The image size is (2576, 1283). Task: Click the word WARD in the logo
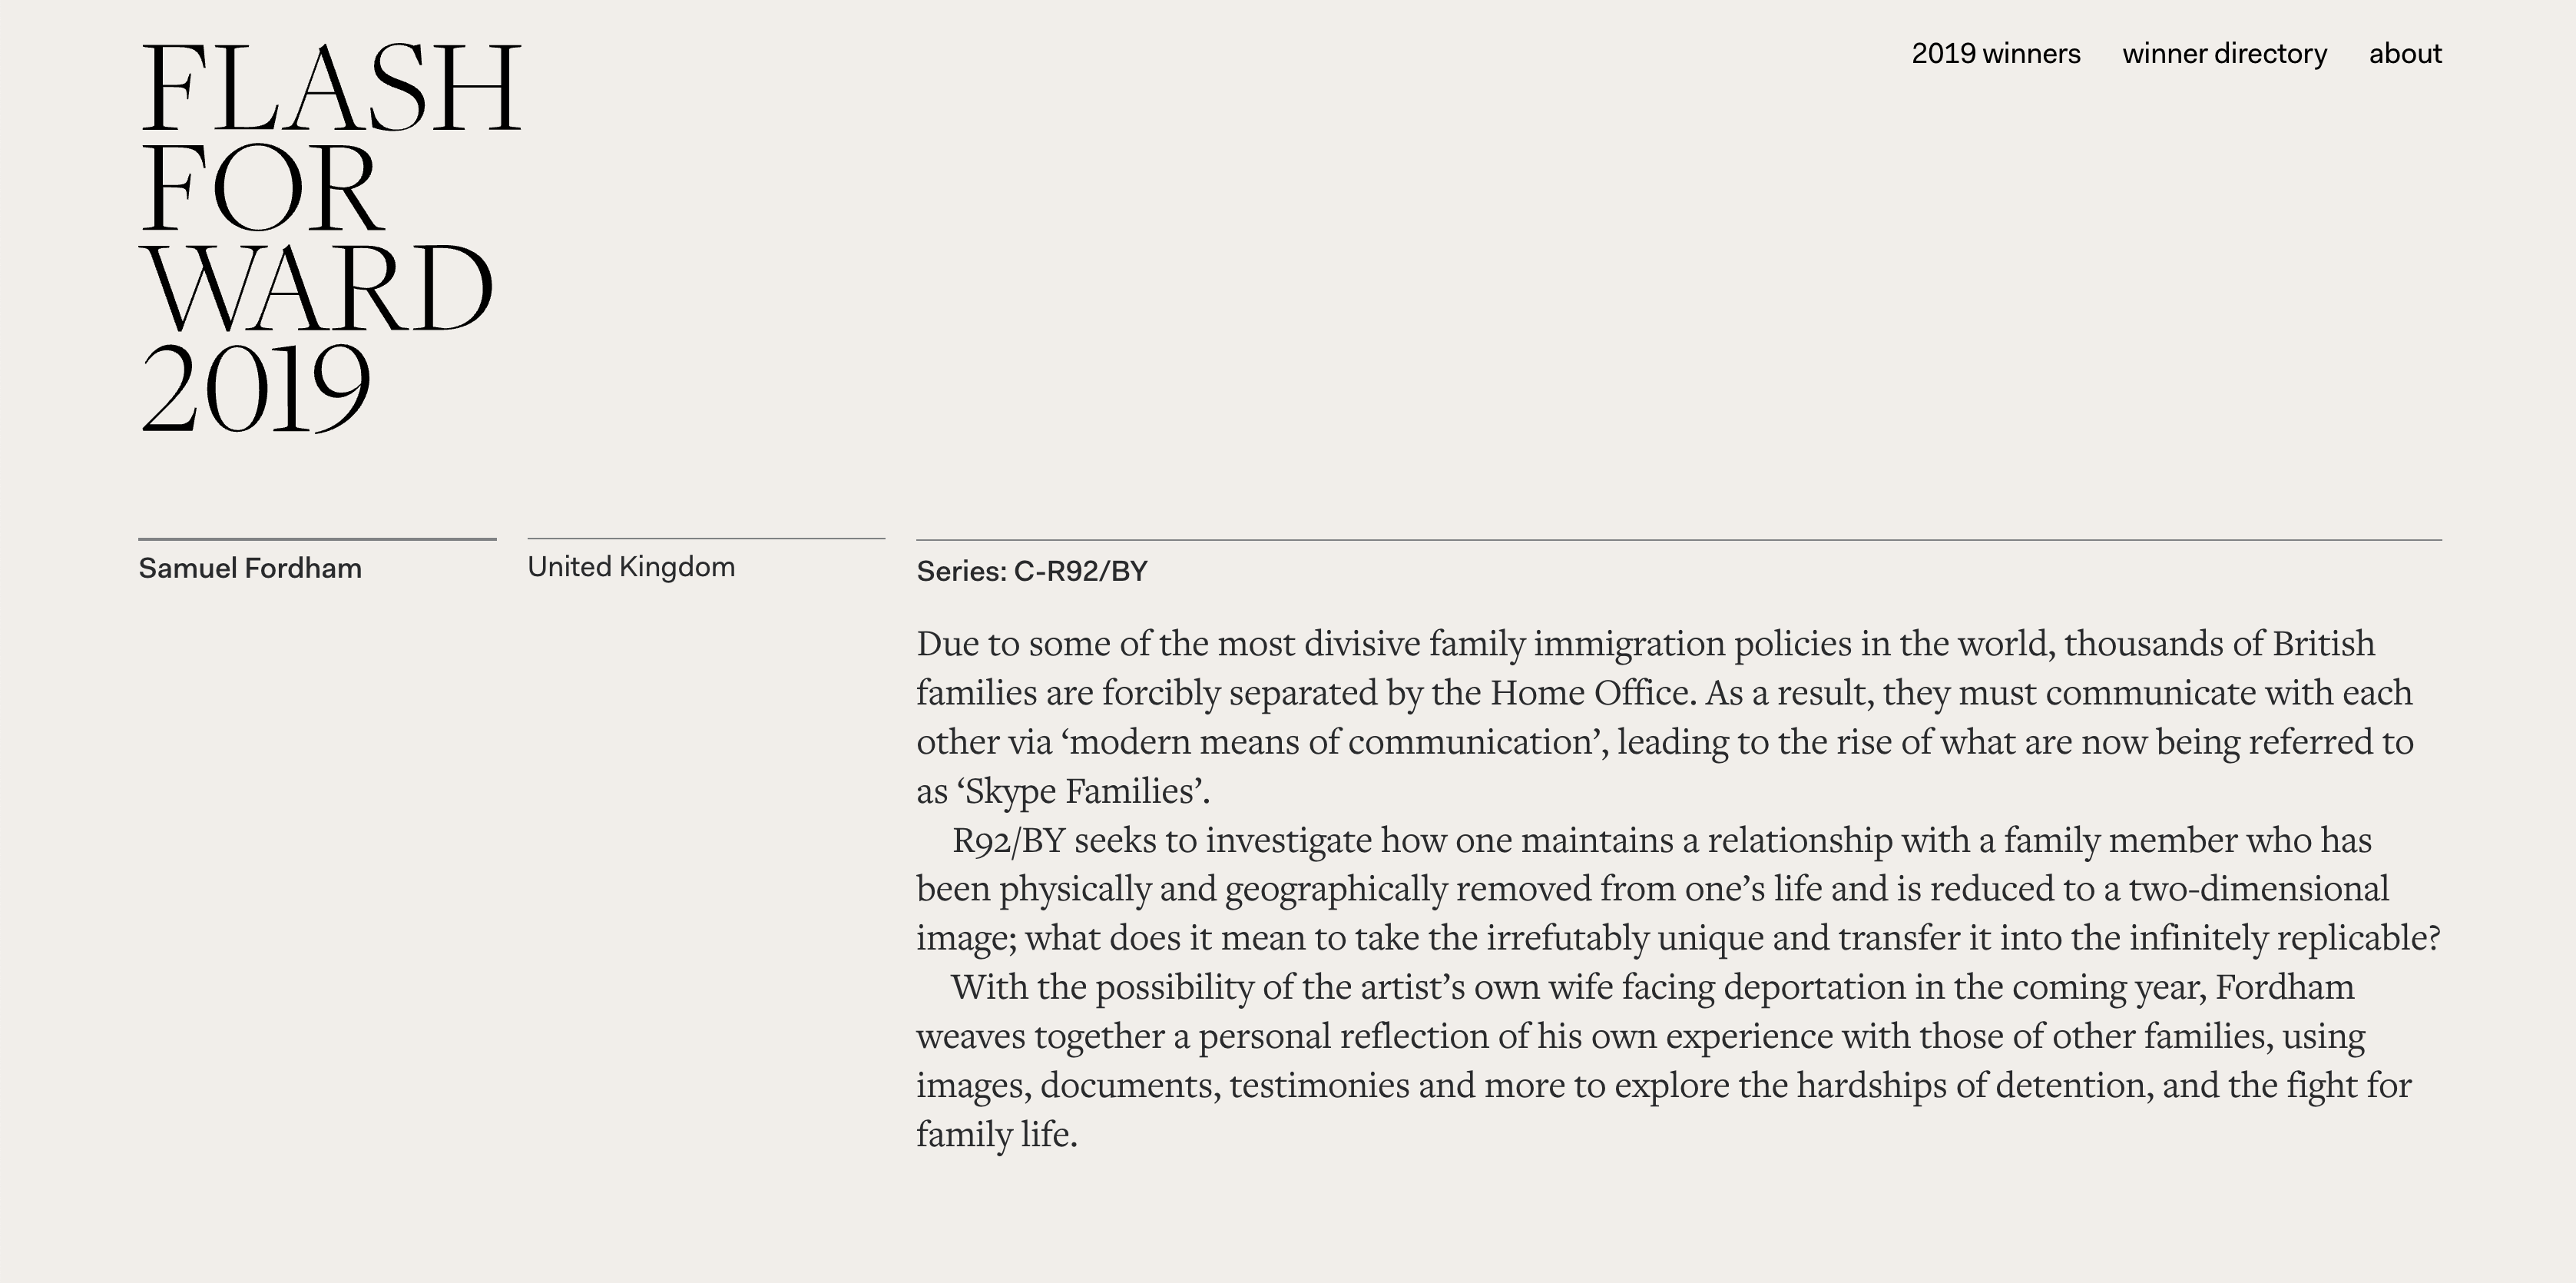[x=318, y=289]
